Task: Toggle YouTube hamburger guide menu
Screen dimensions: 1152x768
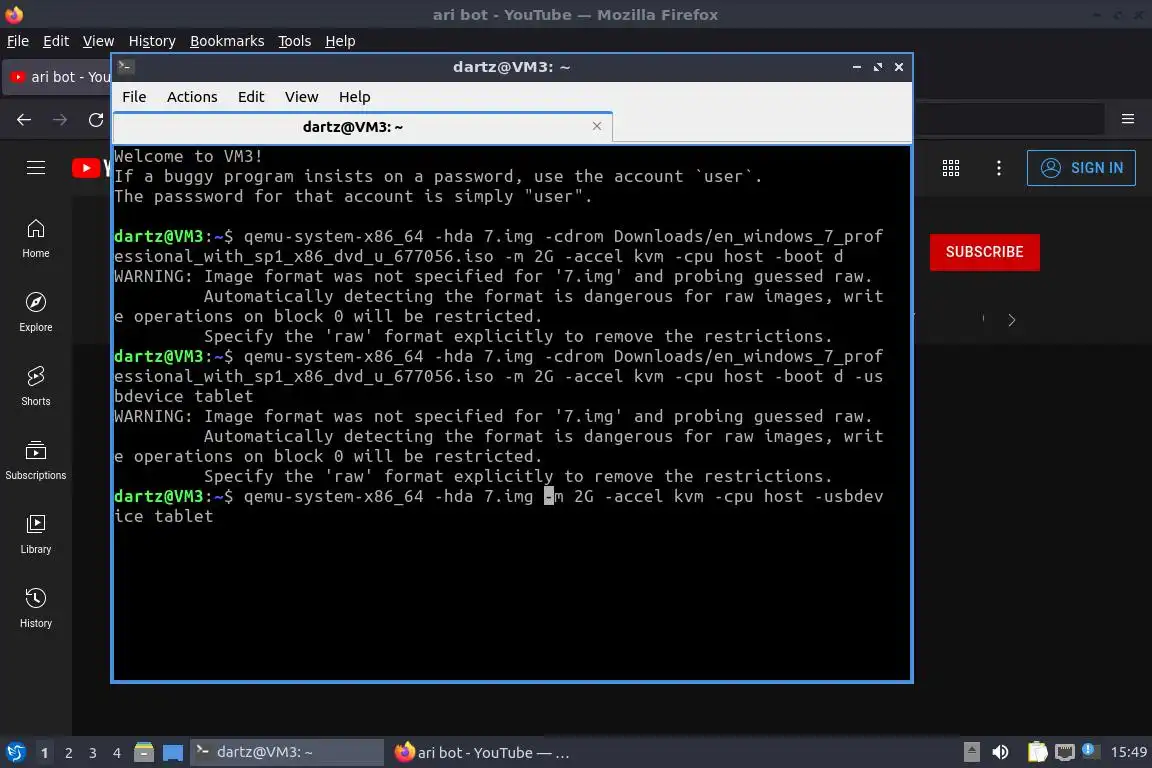Action: [35, 168]
